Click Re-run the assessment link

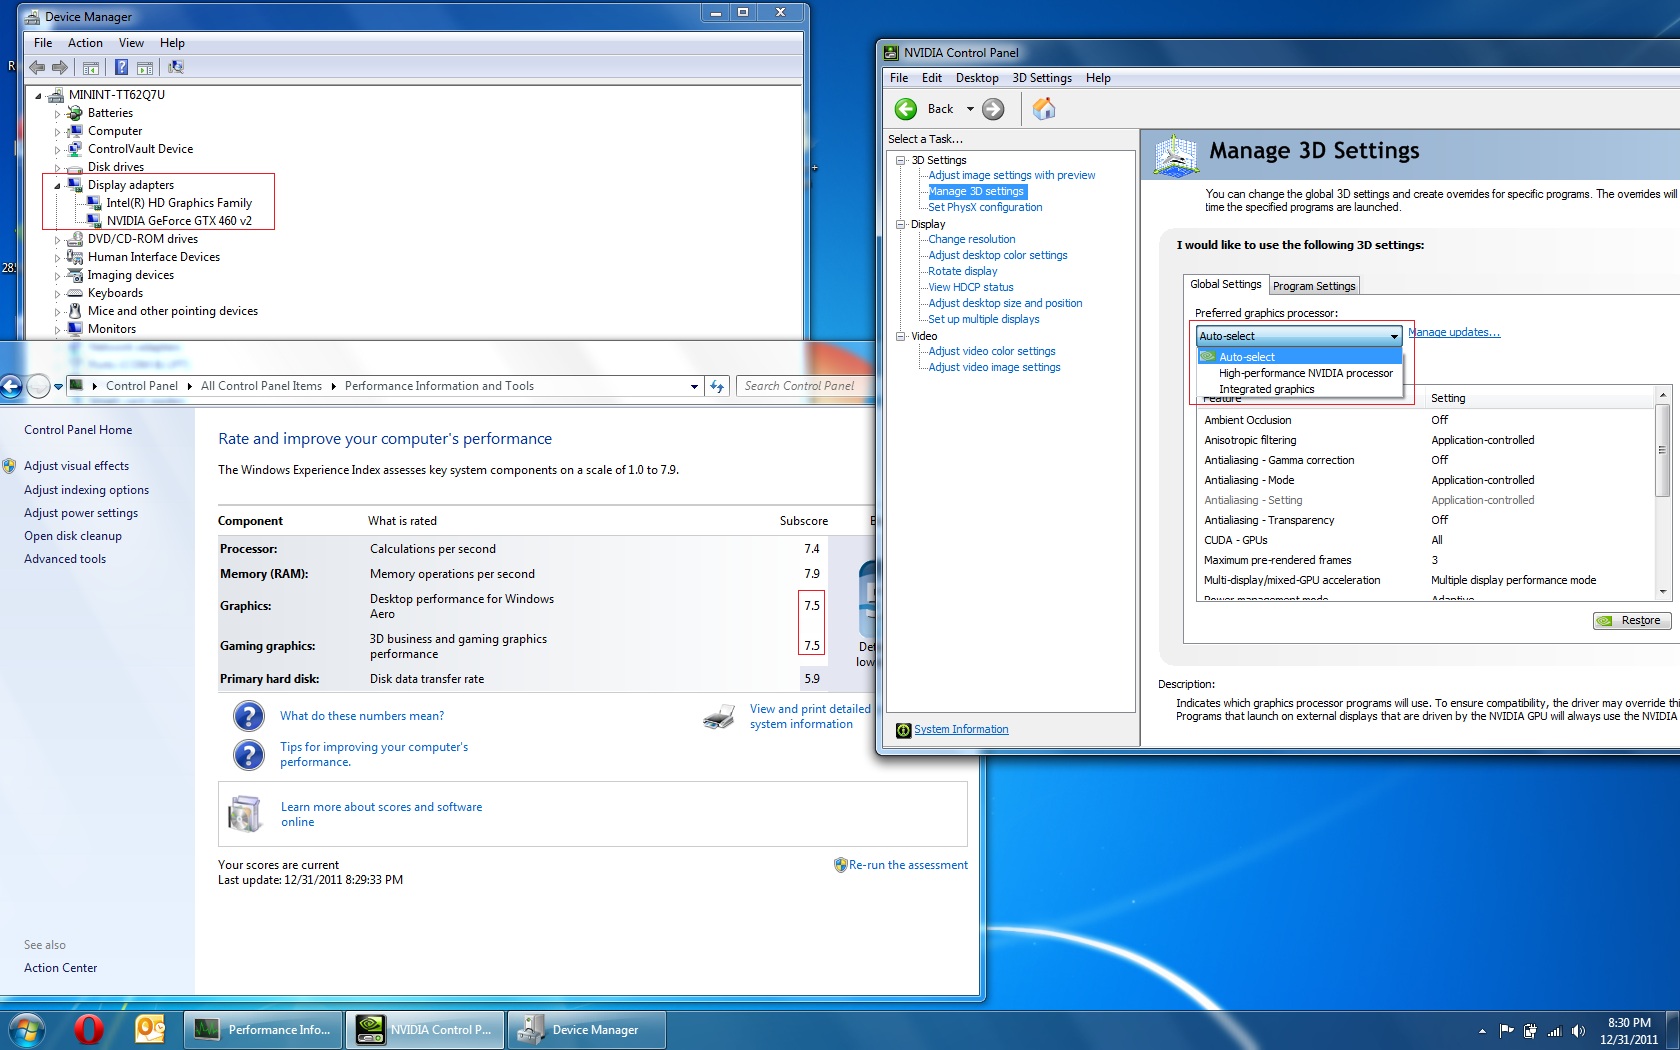point(908,865)
